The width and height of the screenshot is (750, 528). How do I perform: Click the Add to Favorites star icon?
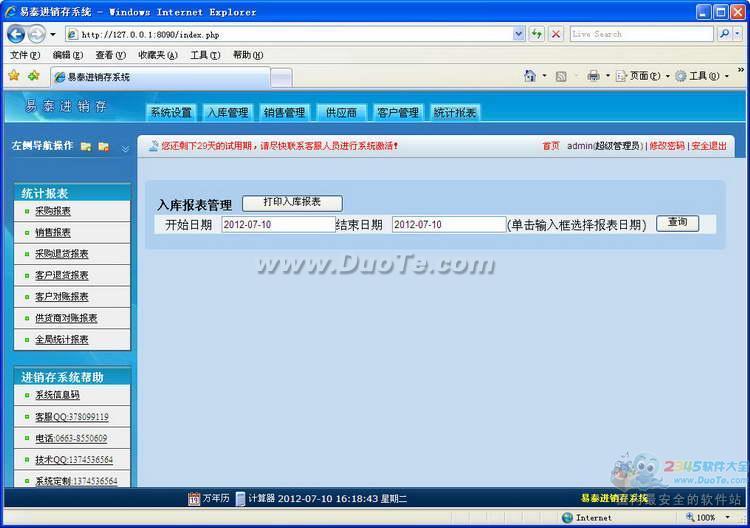tap(33, 76)
